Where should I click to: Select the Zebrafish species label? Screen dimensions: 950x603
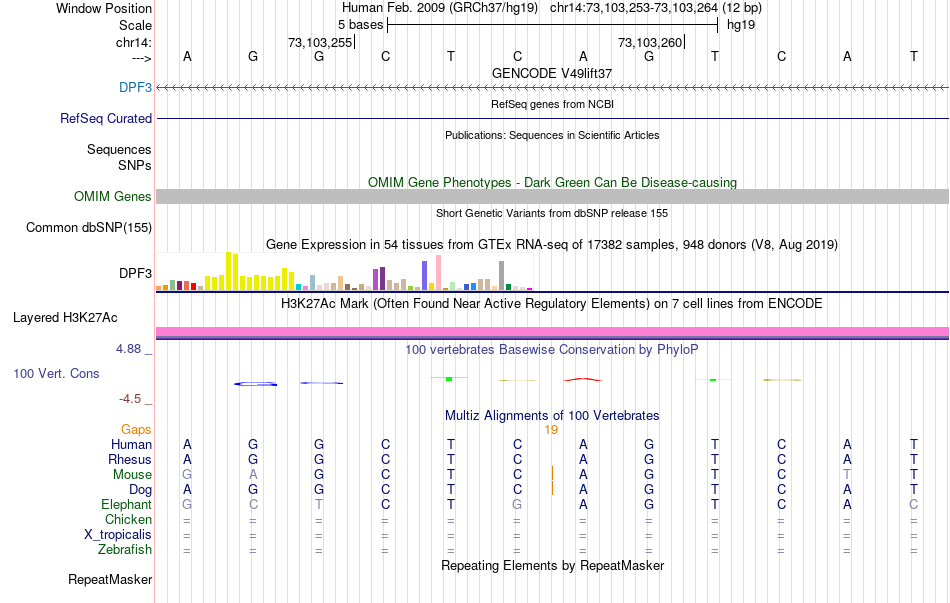[125, 549]
